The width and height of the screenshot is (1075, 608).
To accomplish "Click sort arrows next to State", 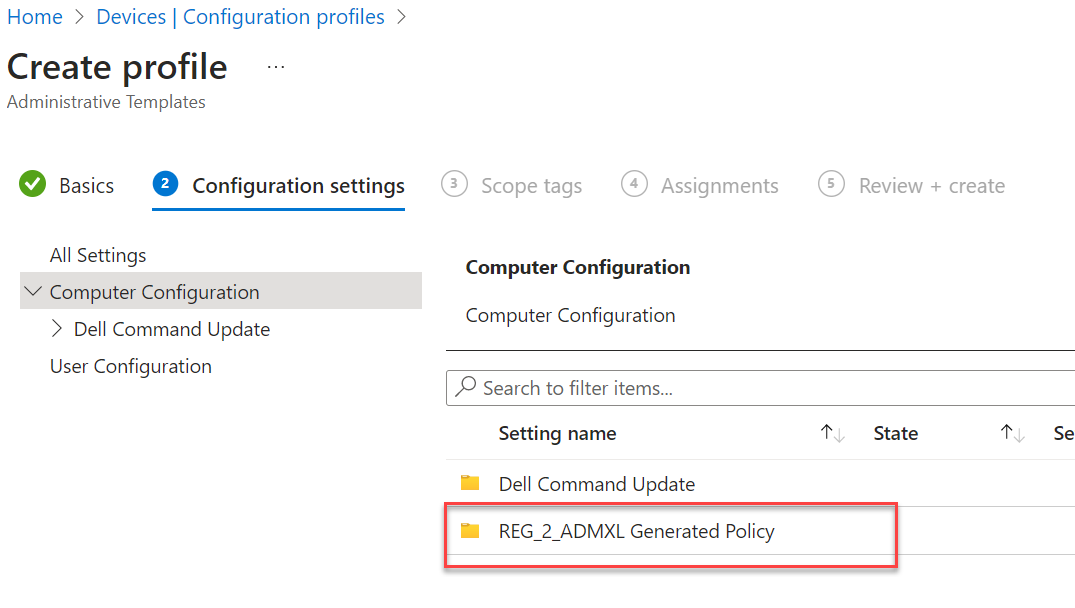I will pyautogui.click(x=1012, y=433).
